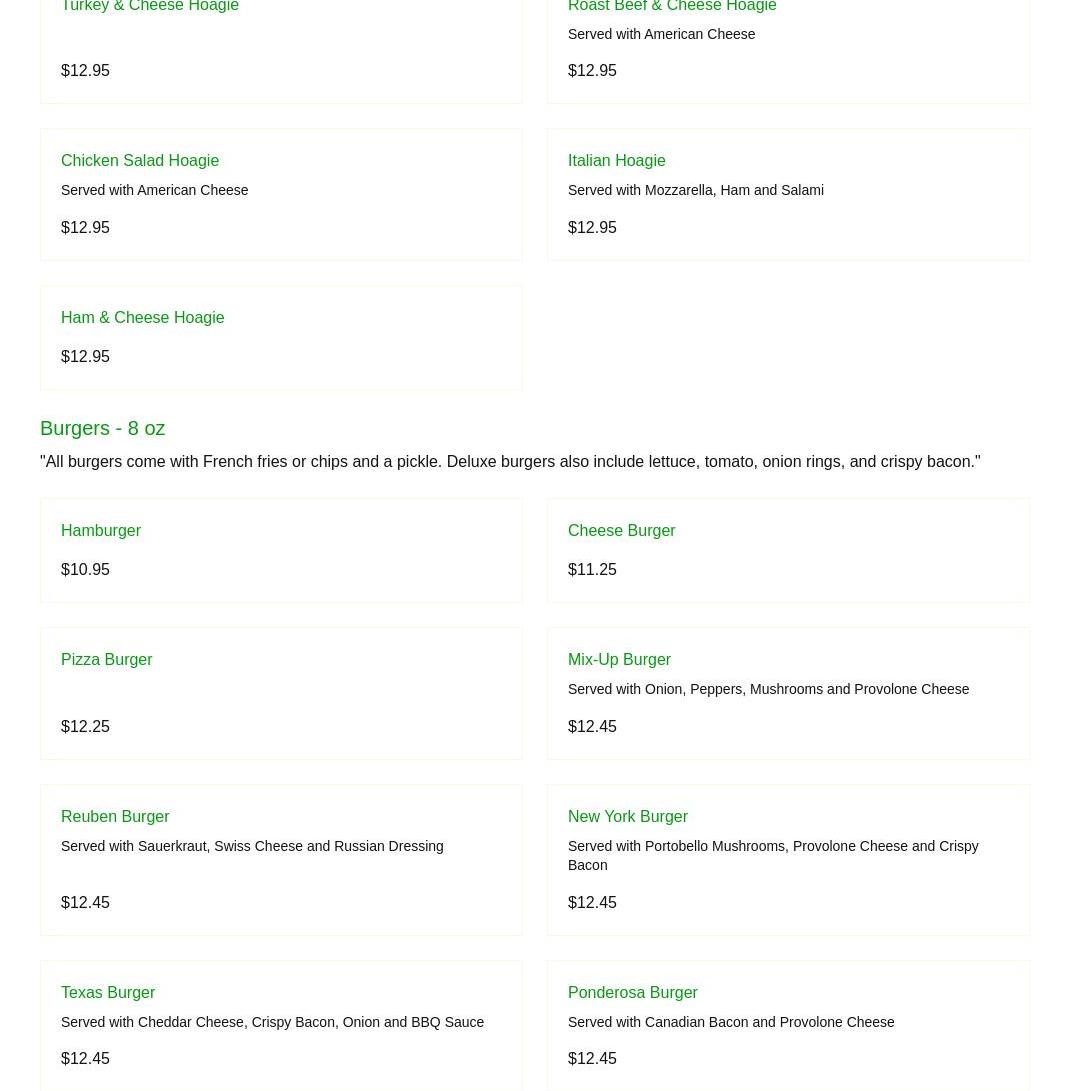Click the Pizza Burger $12.25 price

pyautogui.click(x=85, y=726)
